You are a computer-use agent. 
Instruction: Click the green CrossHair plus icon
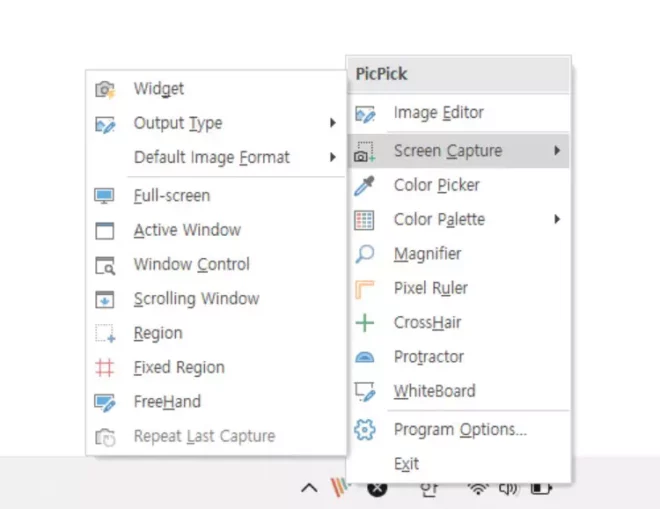(365, 323)
